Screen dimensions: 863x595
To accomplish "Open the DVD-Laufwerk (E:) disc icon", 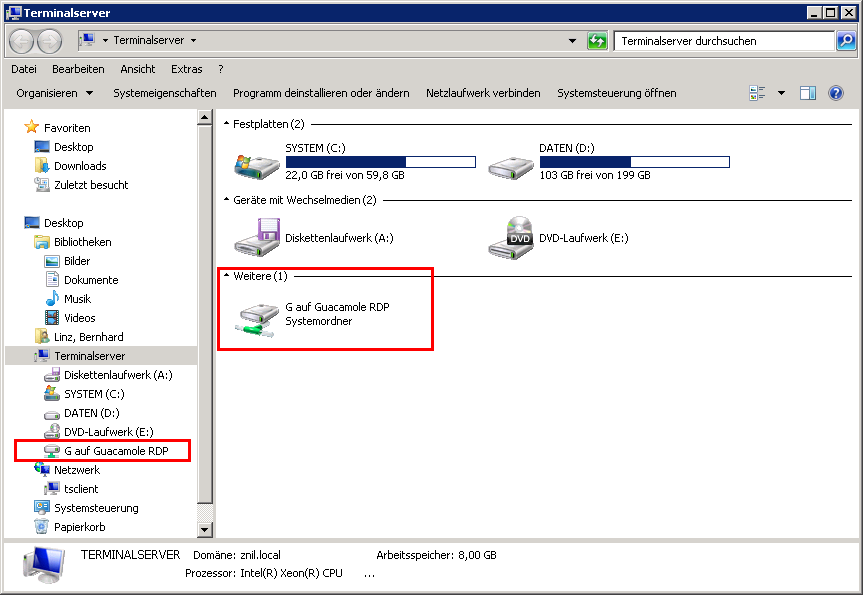I will 511,238.
